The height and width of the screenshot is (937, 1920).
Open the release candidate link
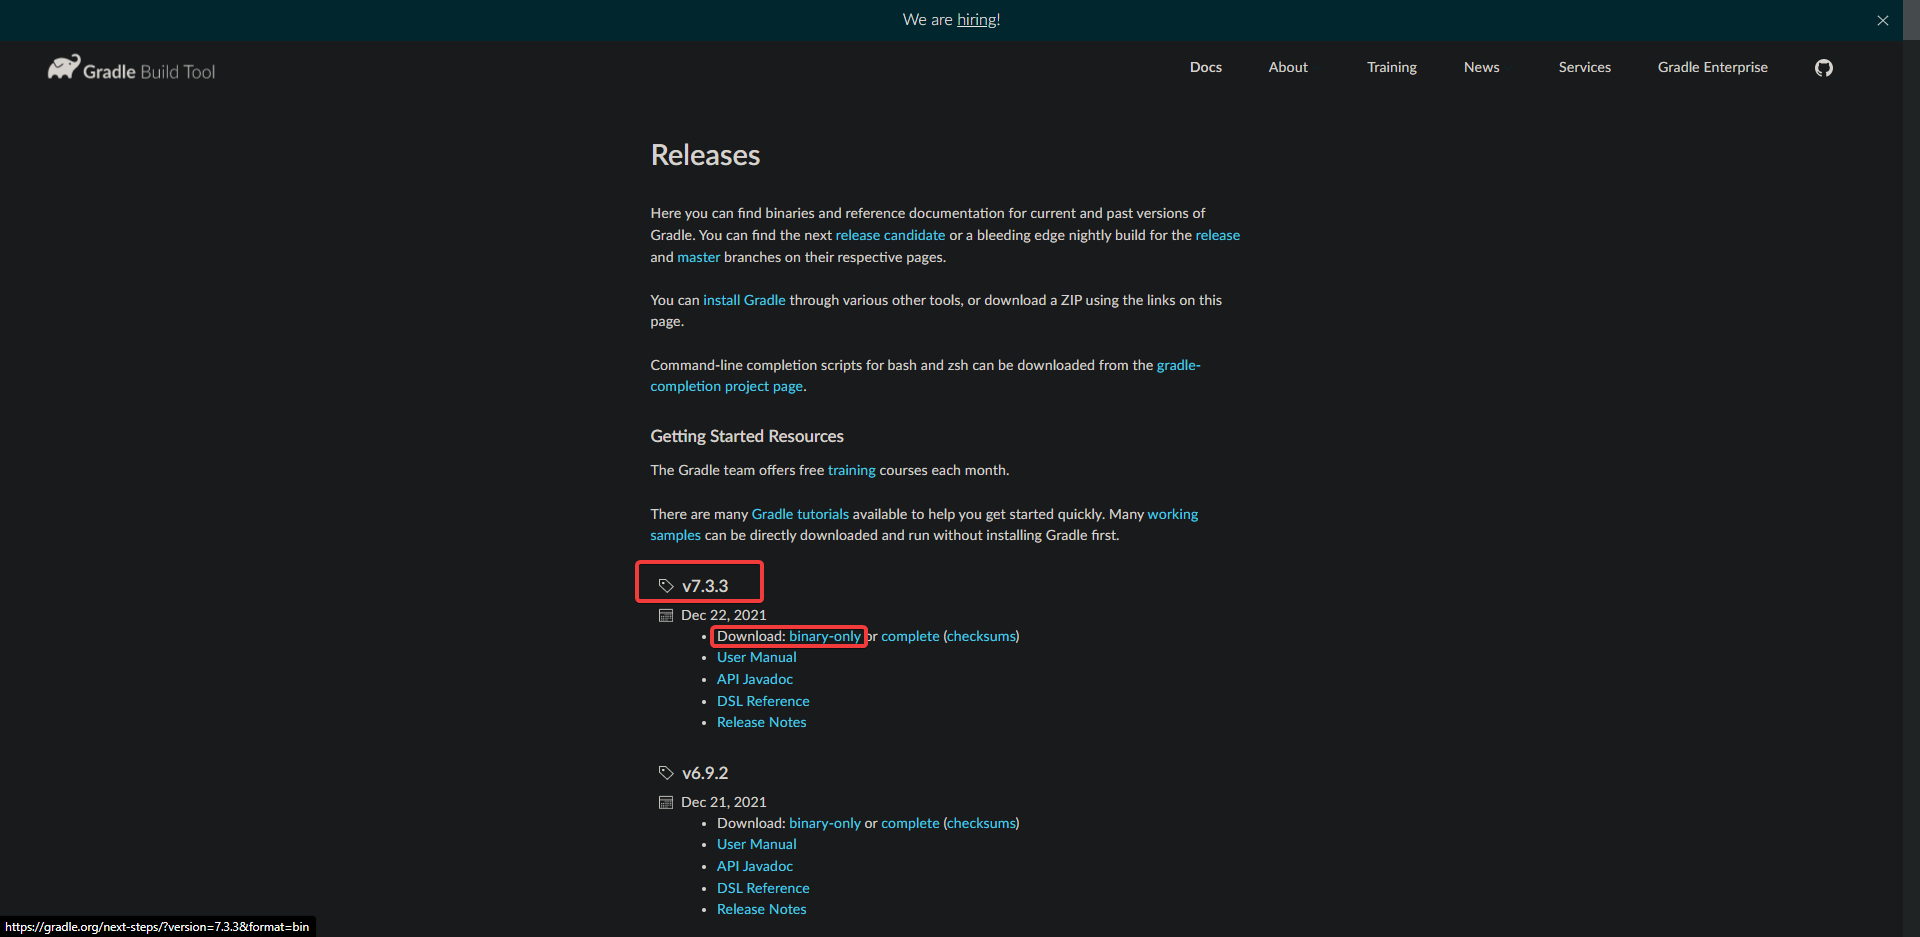point(890,235)
